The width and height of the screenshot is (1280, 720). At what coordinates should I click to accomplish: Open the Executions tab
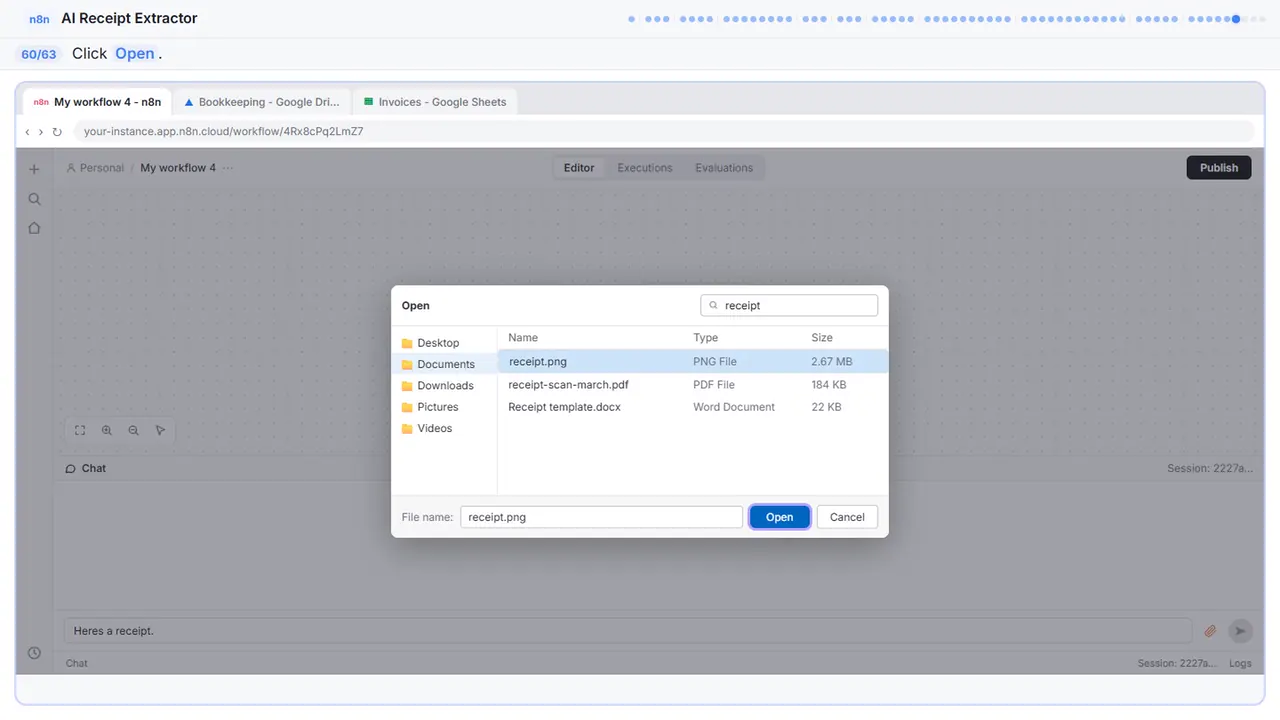[645, 168]
